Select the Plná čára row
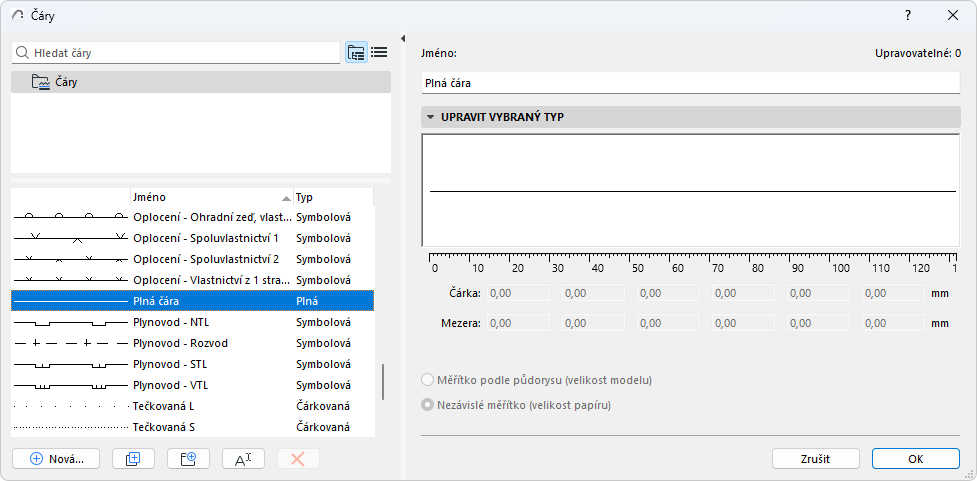Image resolution: width=977 pixels, height=481 pixels. coord(193,301)
